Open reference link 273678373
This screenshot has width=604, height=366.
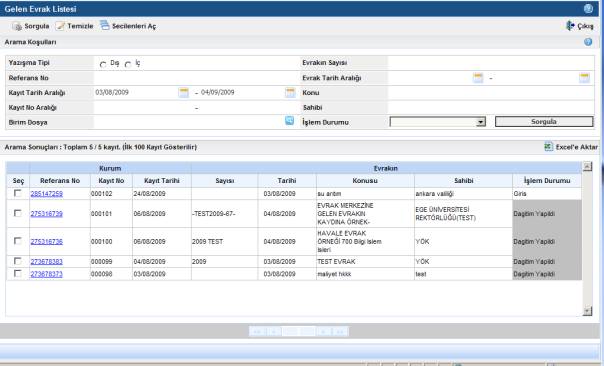(47, 274)
